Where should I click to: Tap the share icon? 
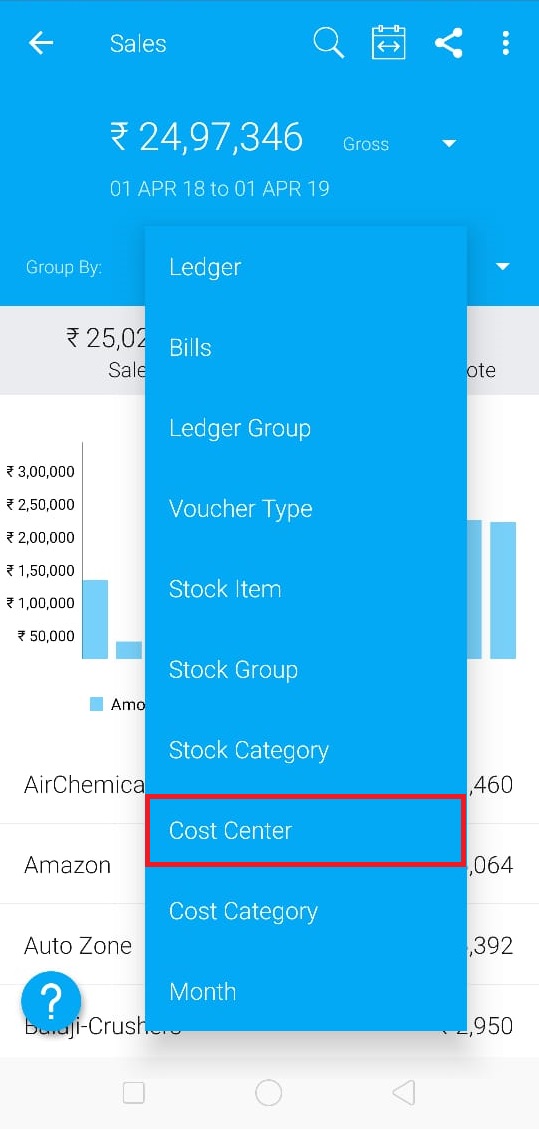(448, 43)
